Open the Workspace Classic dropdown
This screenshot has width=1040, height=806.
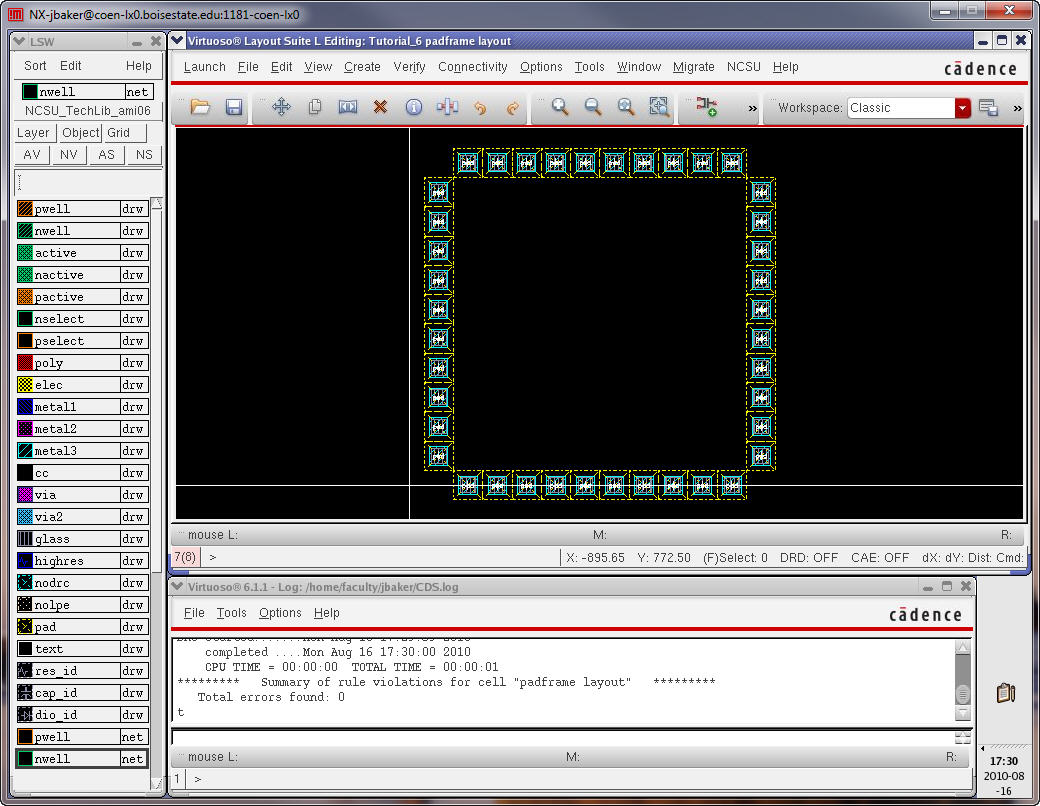(x=962, y=108)
